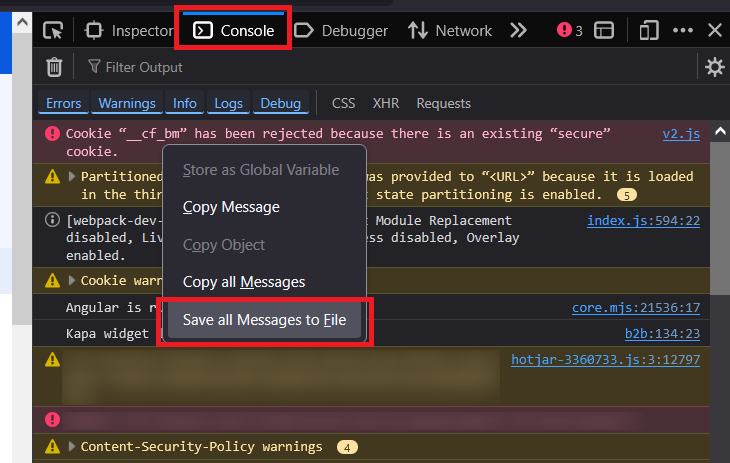Screen dimensions: 730x463
Task: Toggle the Errors filter
Action: pyautogui.click(x=63, y=103)
